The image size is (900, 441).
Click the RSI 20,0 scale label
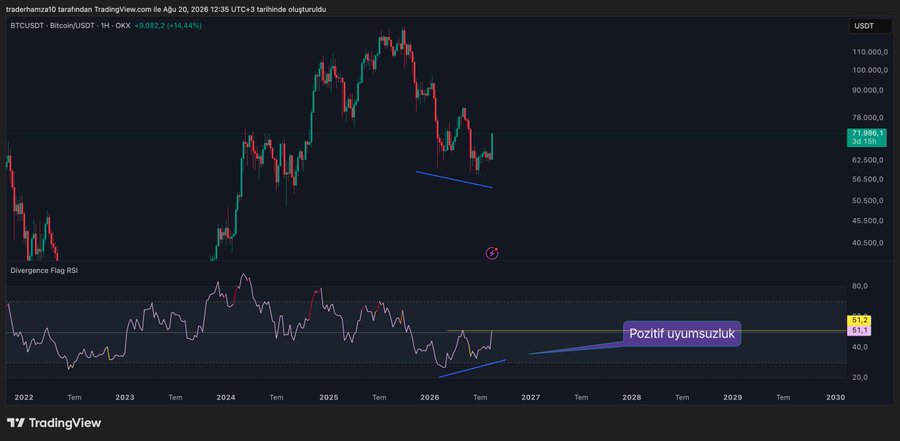(x=859, y=377)
